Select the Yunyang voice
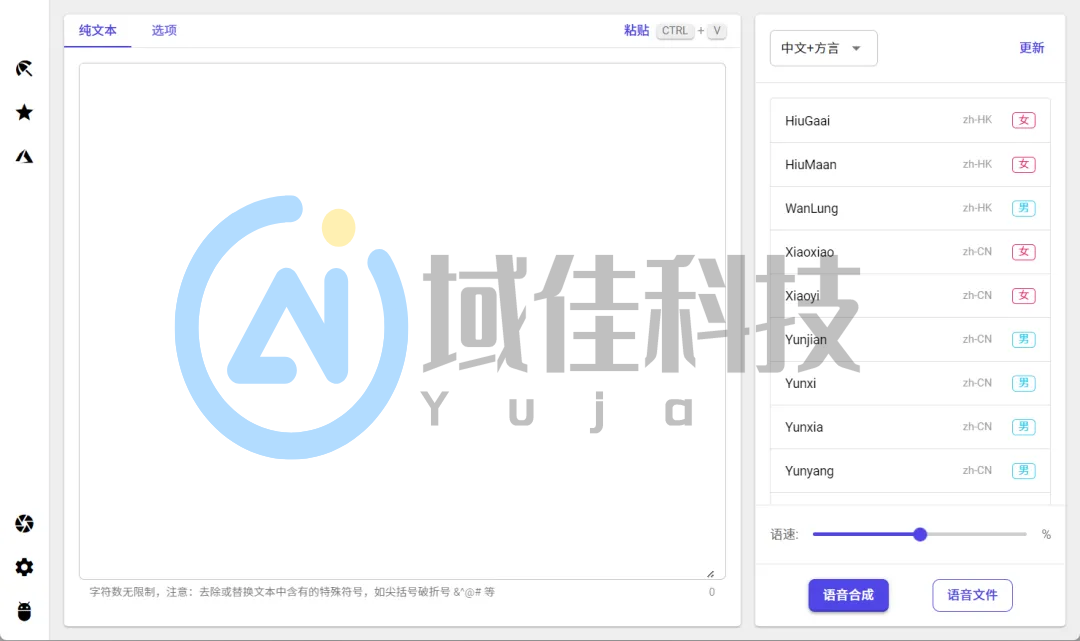Screen dimensions: 1080x641 coord(910,471)
